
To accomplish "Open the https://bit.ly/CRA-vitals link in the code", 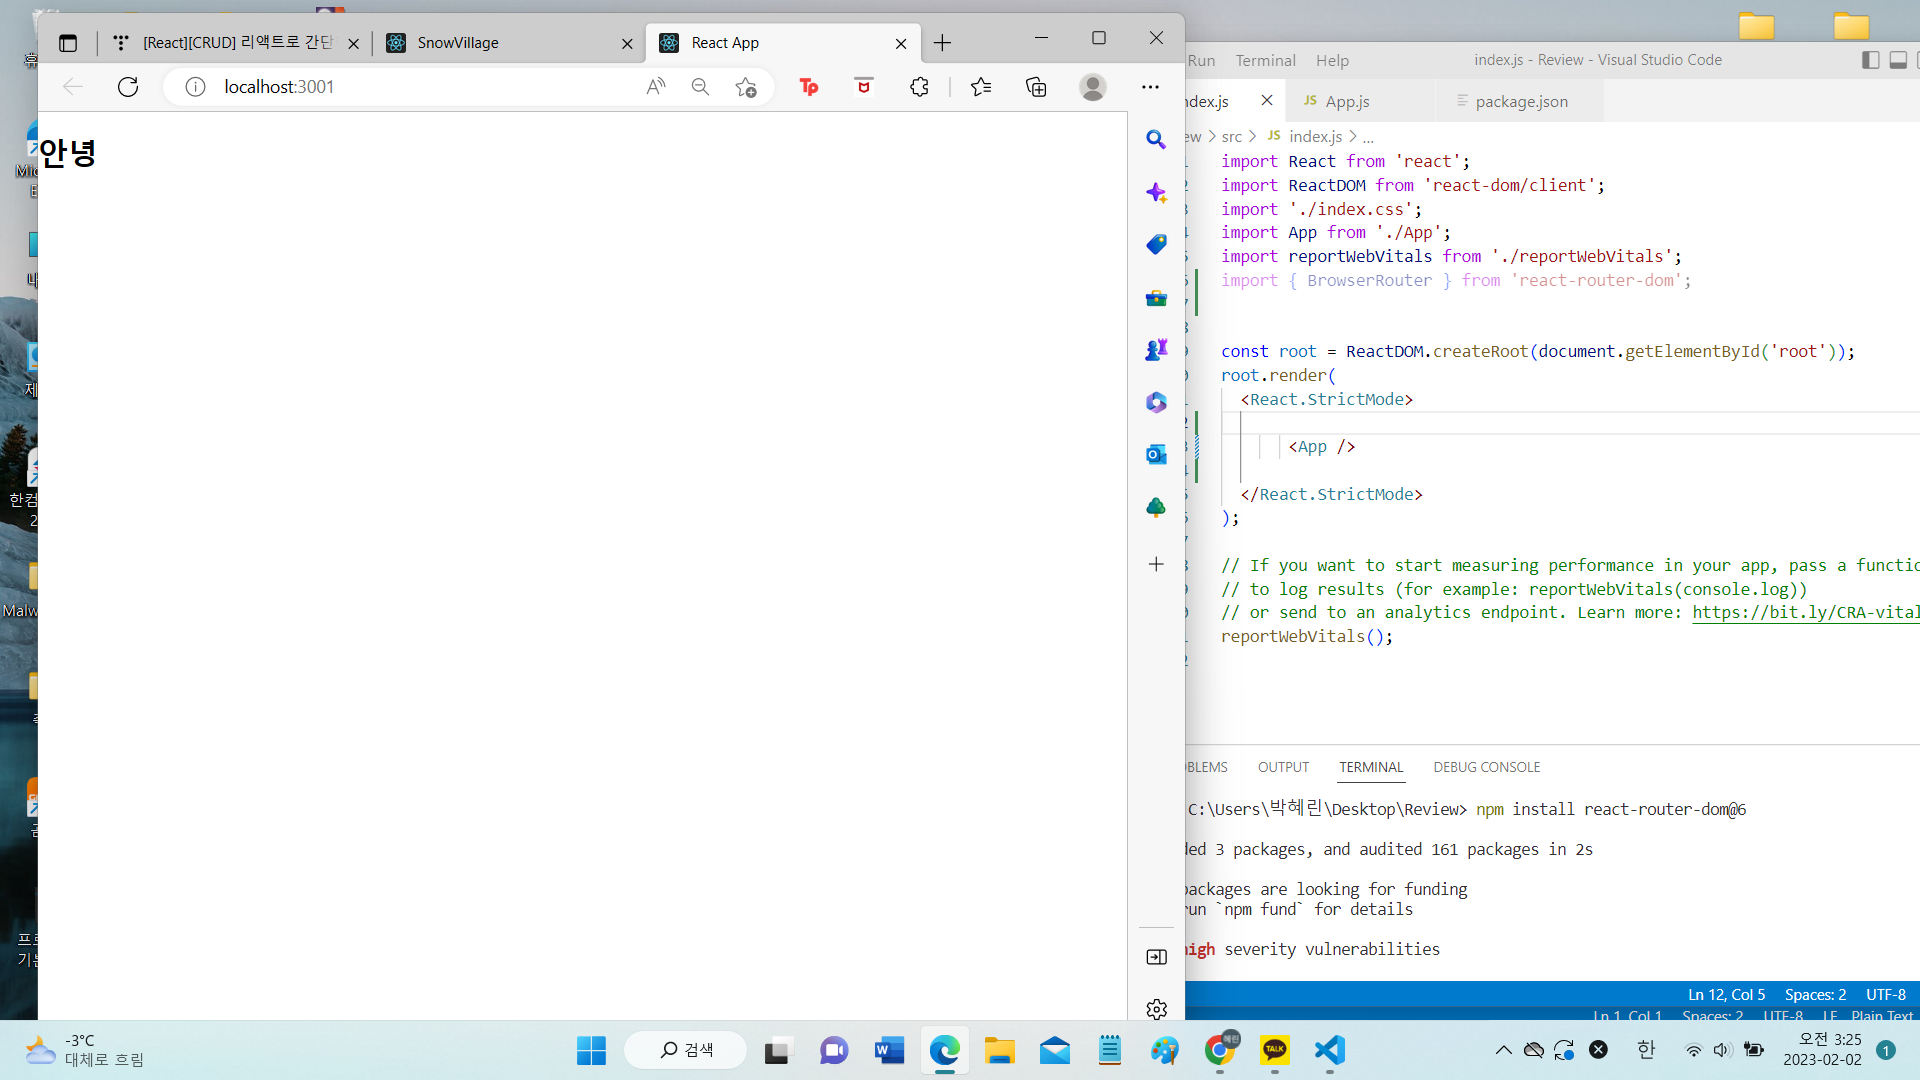I will [x=1806, y=612].
